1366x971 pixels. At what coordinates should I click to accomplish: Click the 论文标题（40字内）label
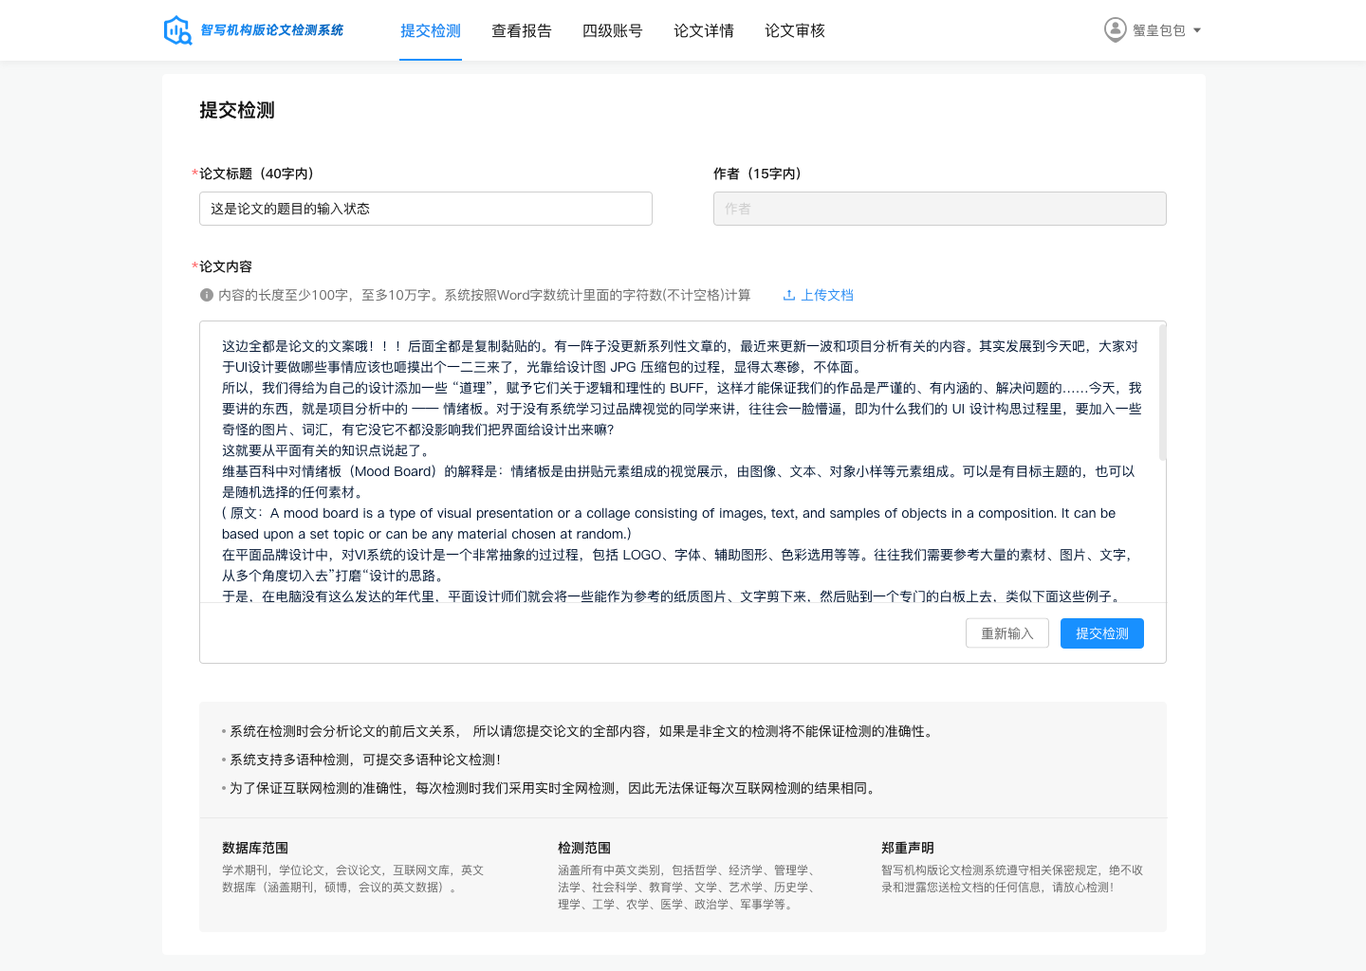[x=256, y=174]
